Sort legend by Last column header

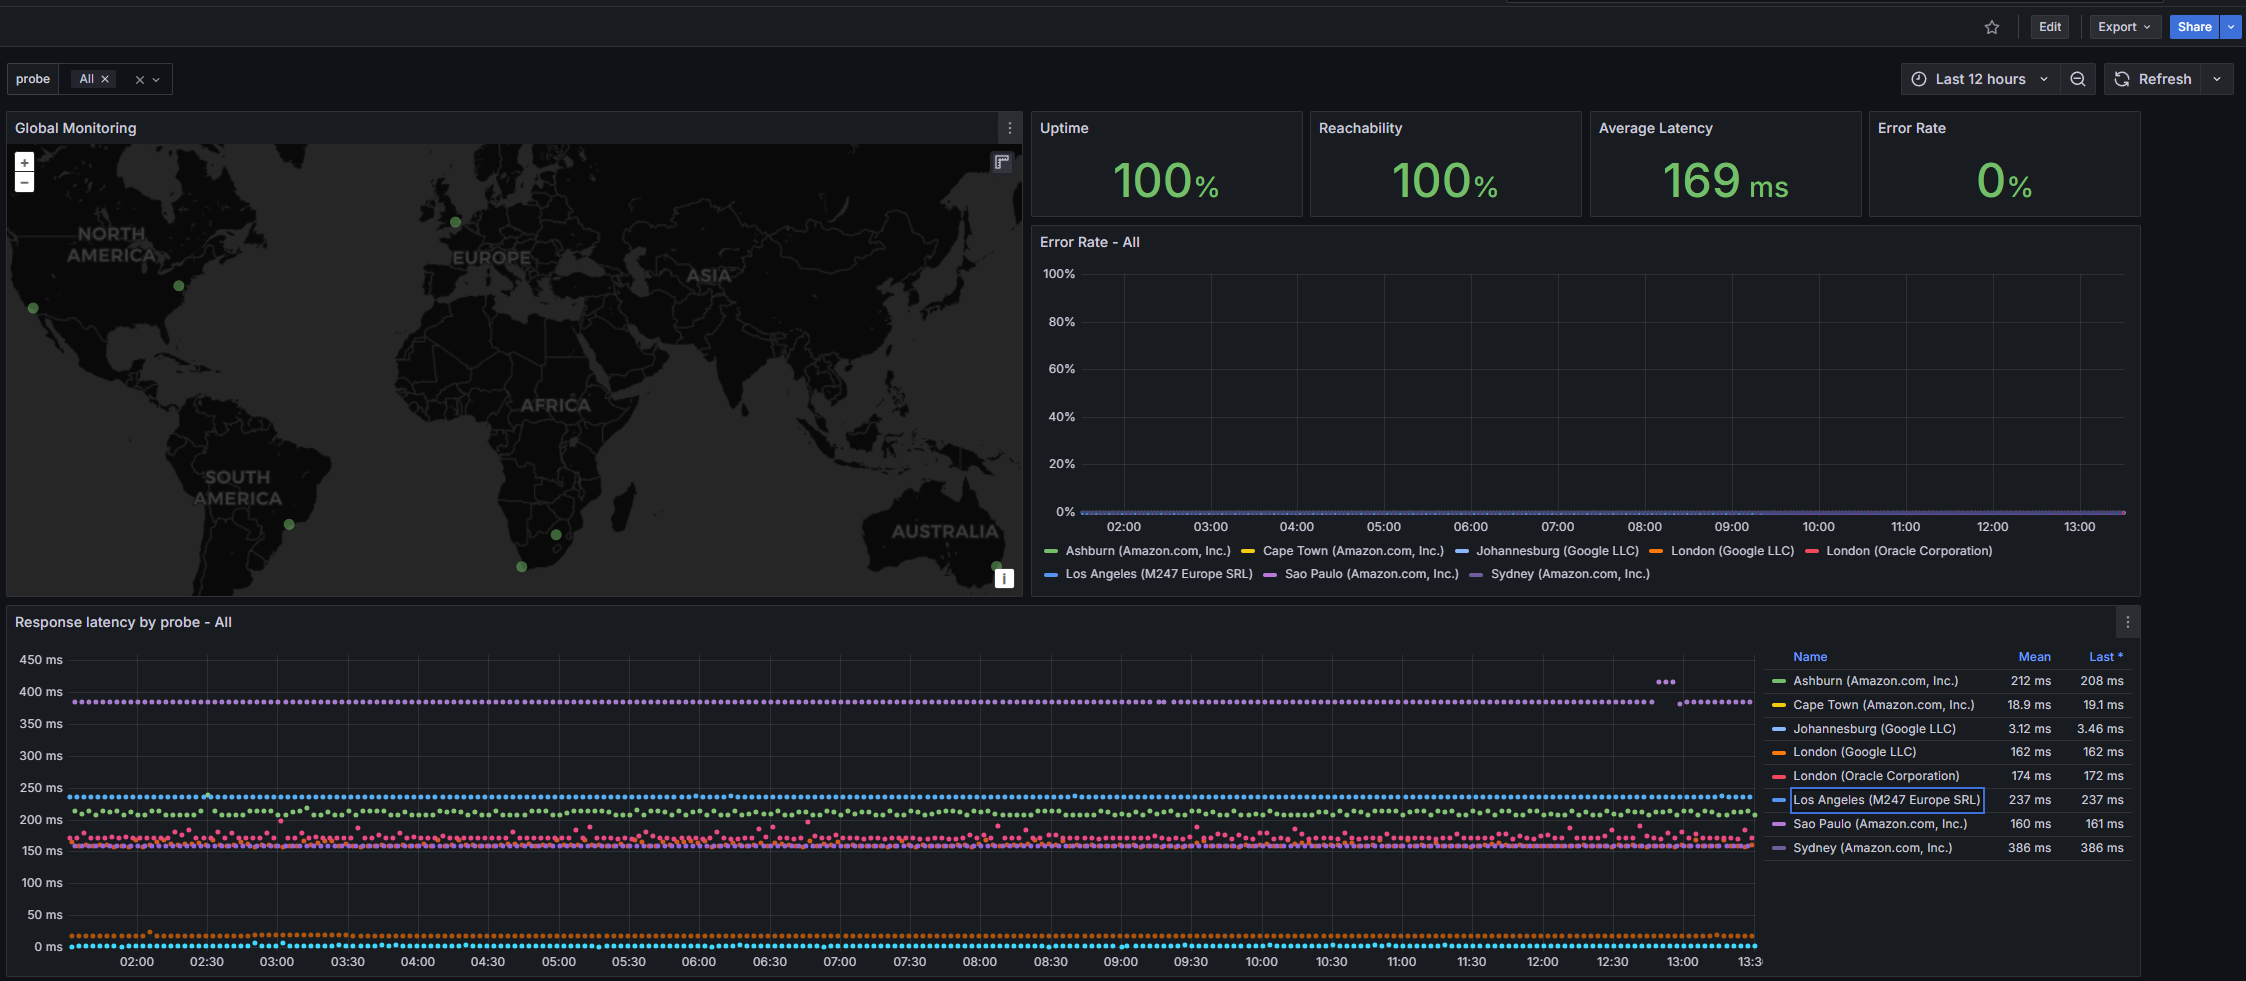2103,657
